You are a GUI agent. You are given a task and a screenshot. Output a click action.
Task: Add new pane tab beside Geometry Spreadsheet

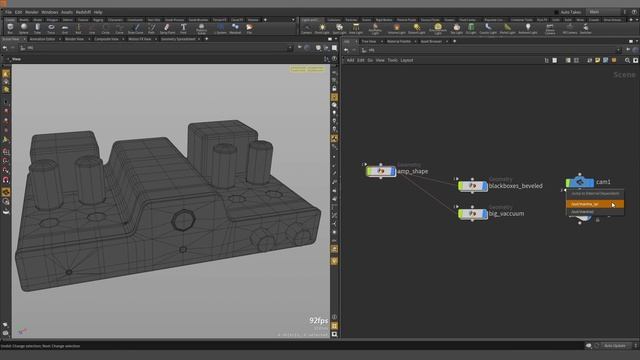pos(207,39)
